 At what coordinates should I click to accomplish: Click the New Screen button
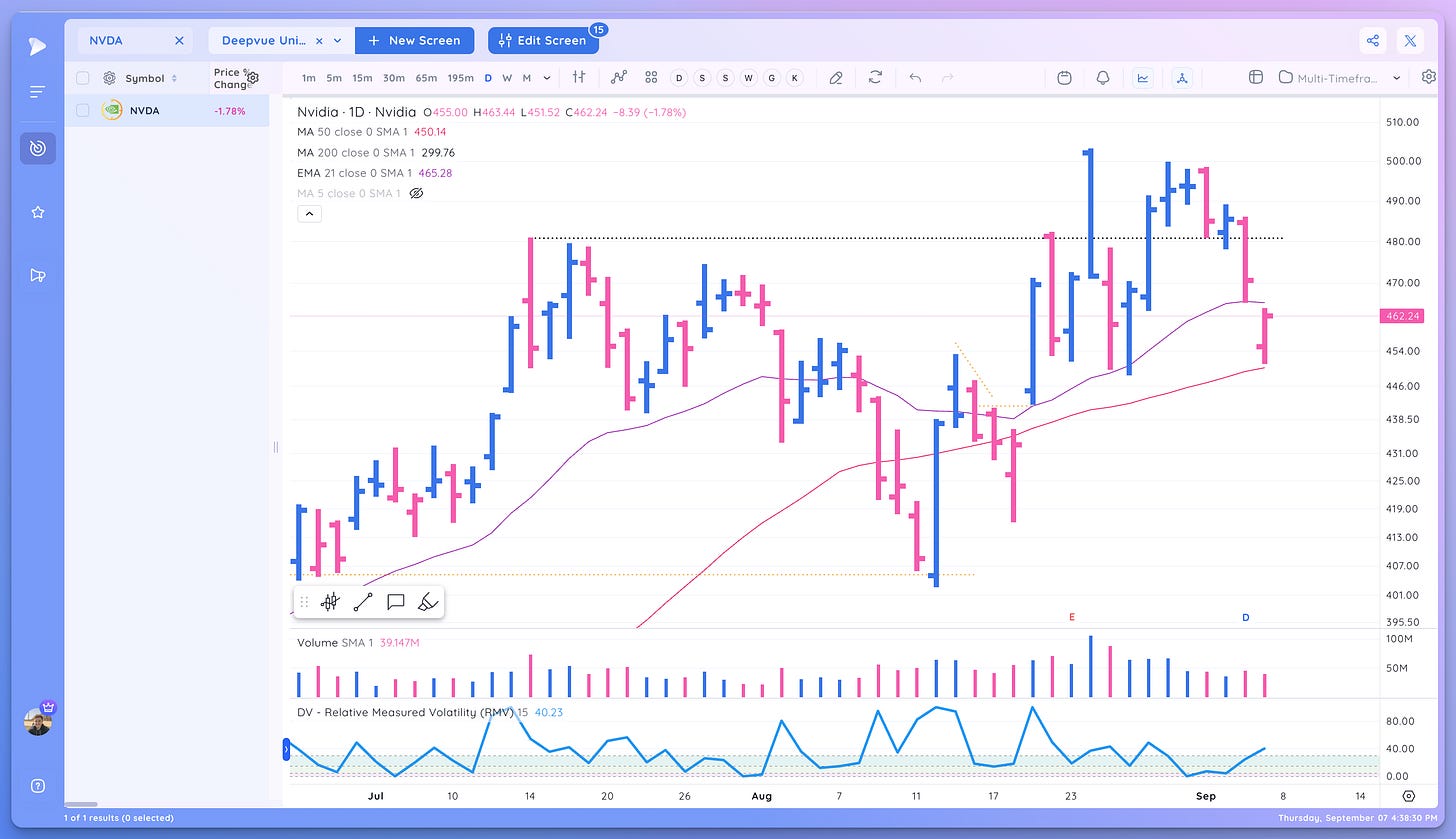coord(414,41)
